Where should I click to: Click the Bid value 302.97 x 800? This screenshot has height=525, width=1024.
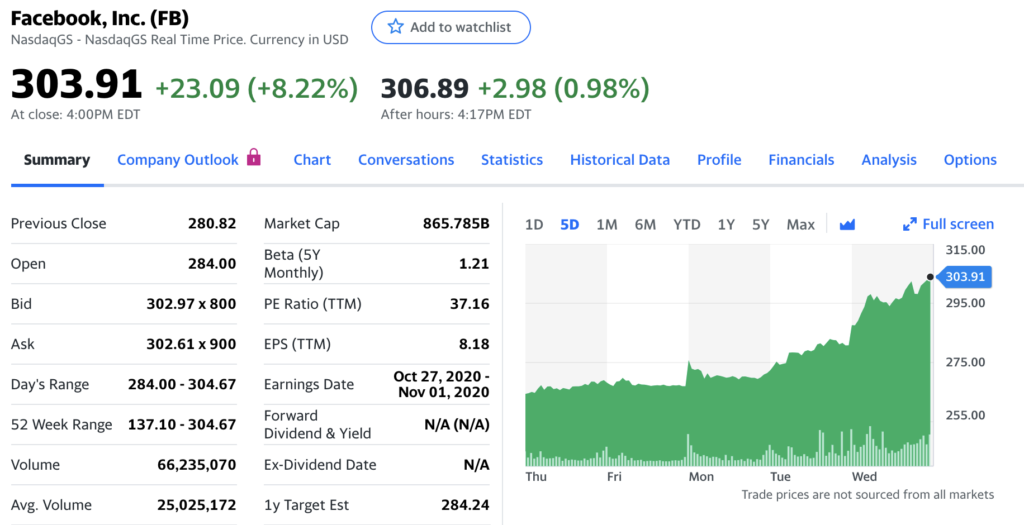click(191, 304)
